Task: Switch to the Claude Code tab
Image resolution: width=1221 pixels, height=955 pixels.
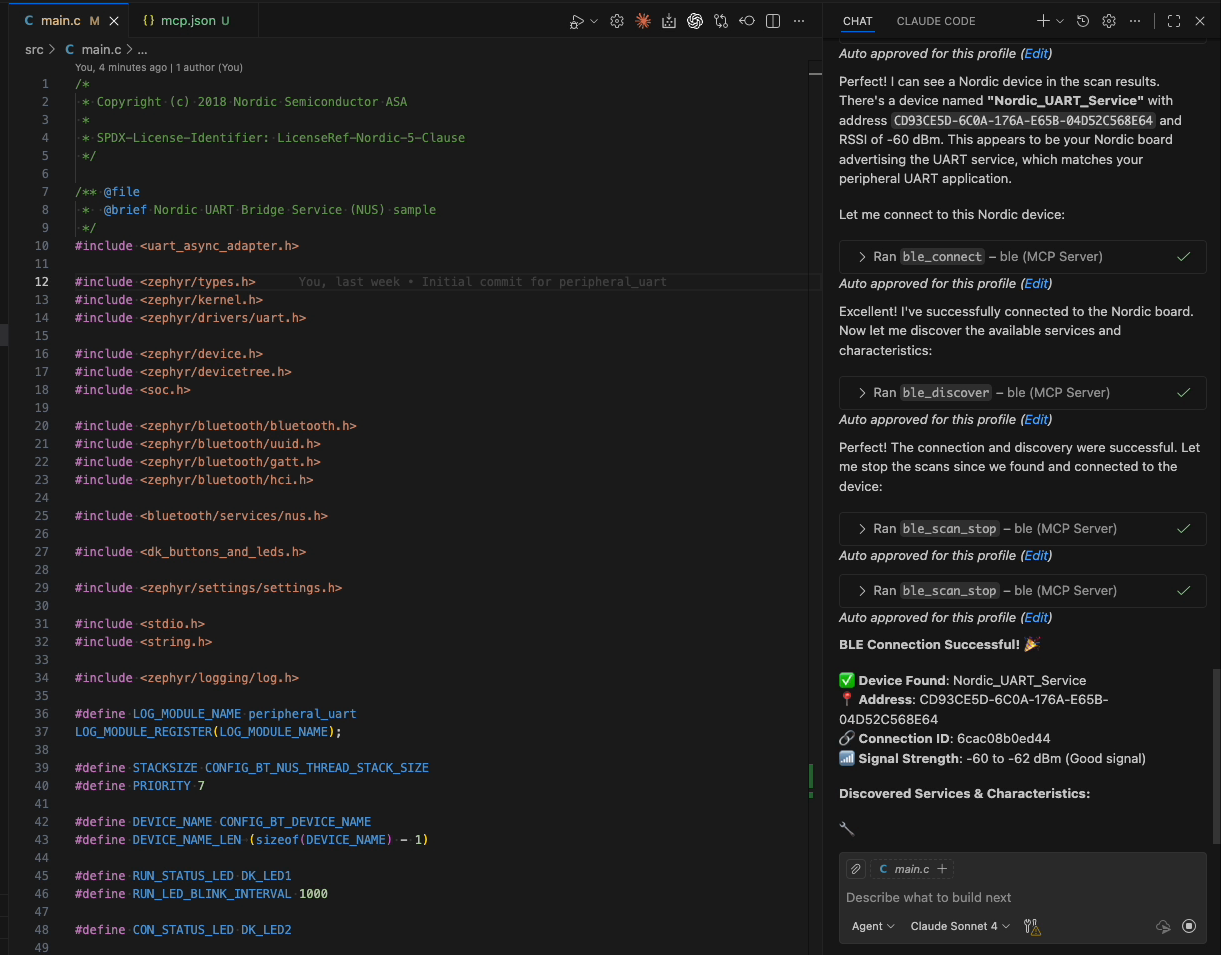Action: coord(935,21)
